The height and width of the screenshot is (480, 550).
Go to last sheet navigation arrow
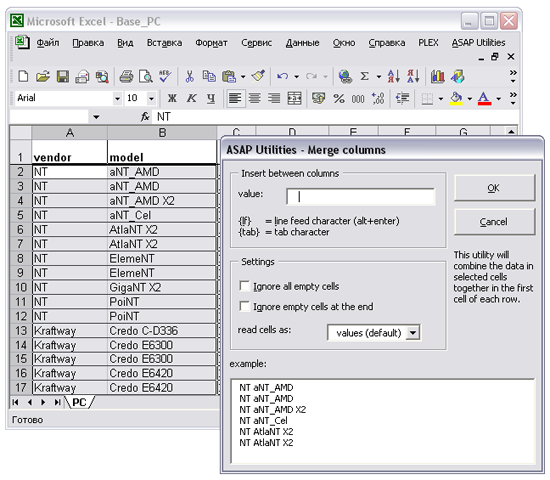(57, 402)
